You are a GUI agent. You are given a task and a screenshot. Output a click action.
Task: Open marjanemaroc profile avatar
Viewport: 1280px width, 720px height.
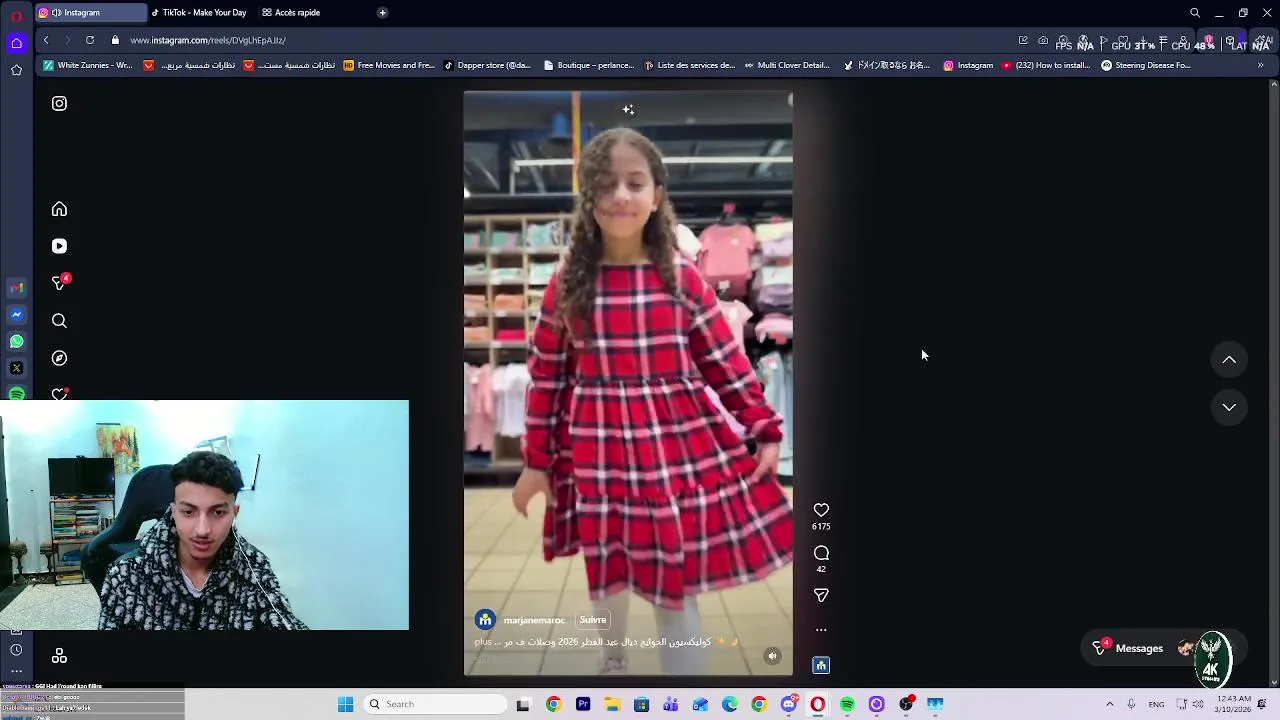point(485,620)
